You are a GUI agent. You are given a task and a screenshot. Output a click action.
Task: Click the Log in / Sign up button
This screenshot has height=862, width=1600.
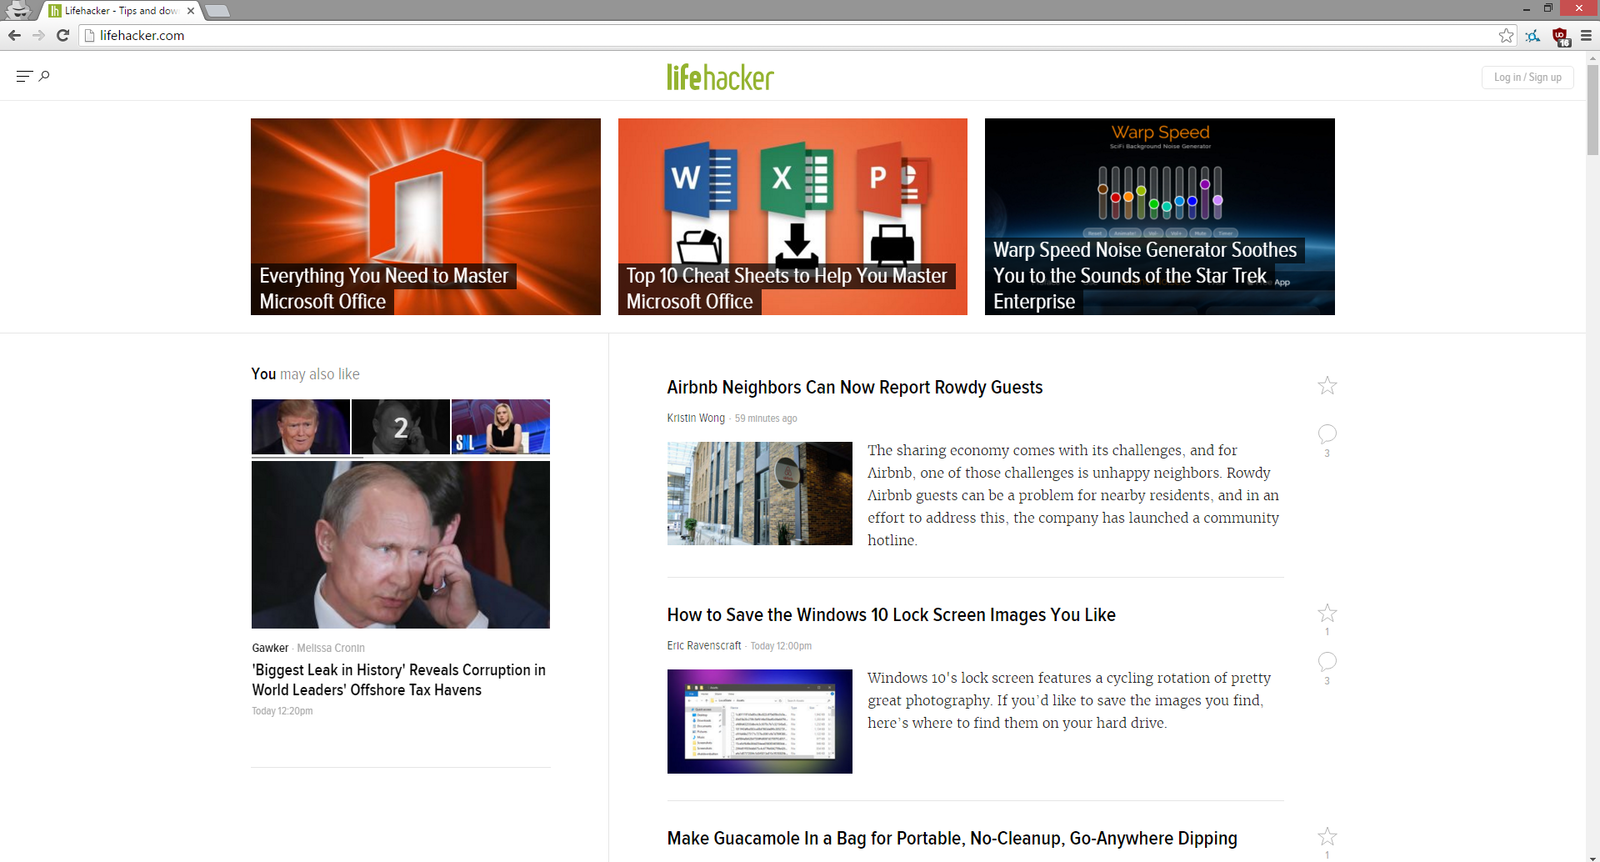tap(1527, 77)
